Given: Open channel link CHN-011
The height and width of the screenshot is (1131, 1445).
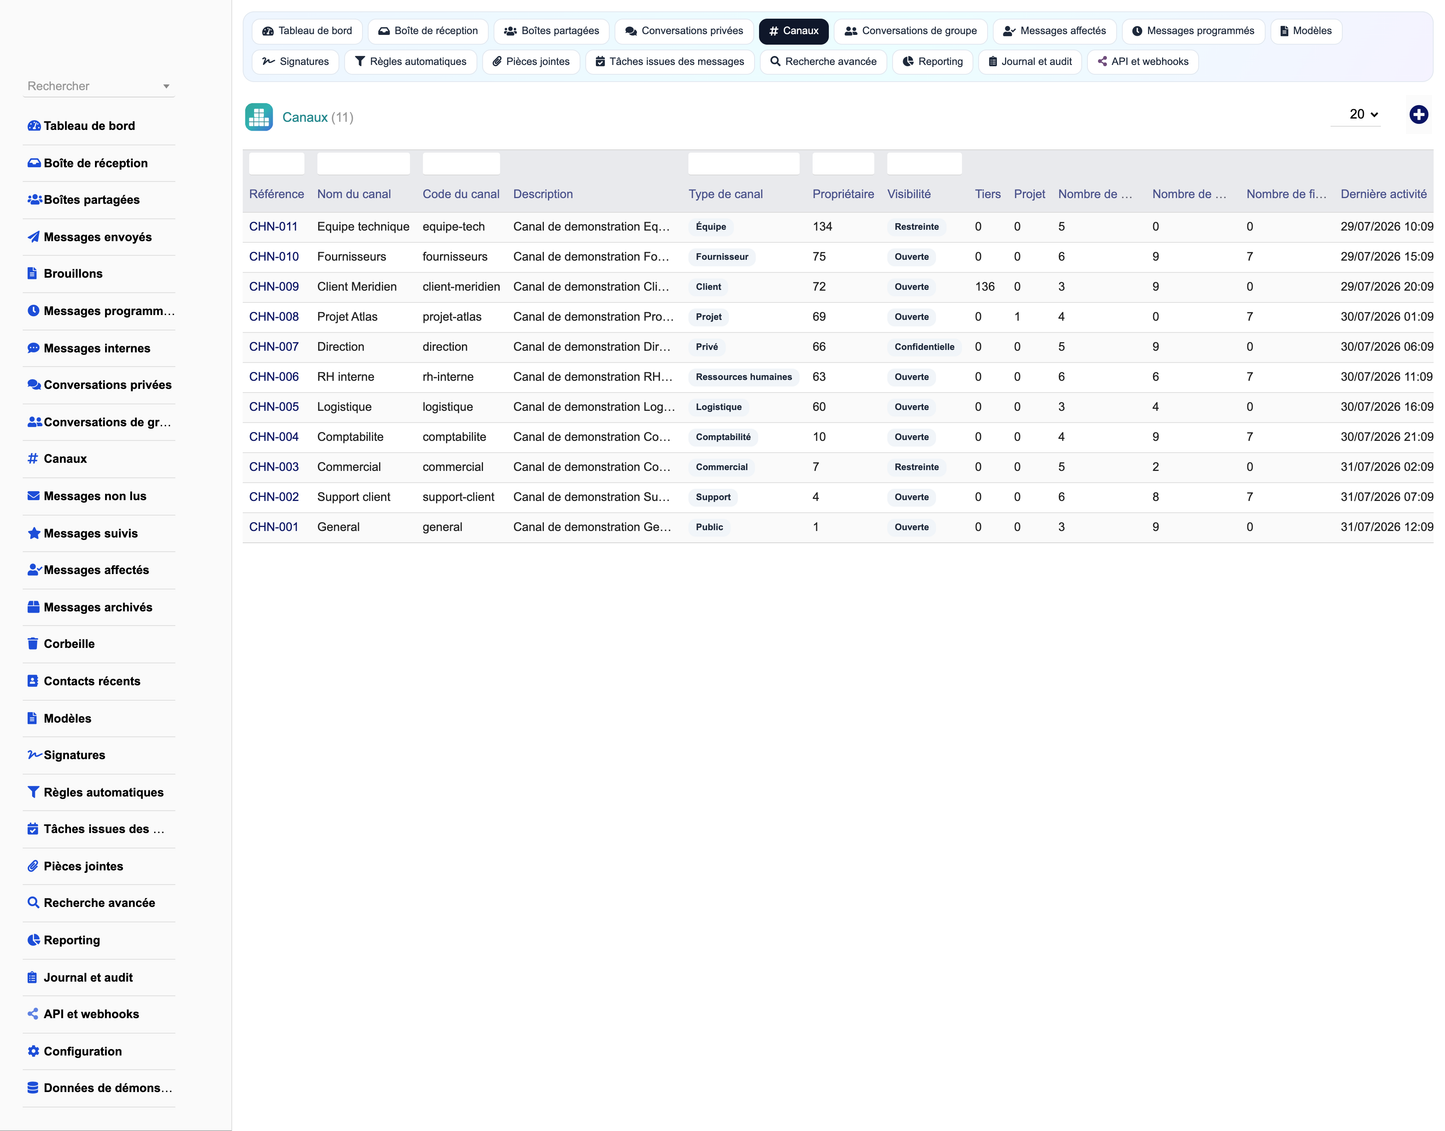Looking at the screenshot, I should pos(273,227).
